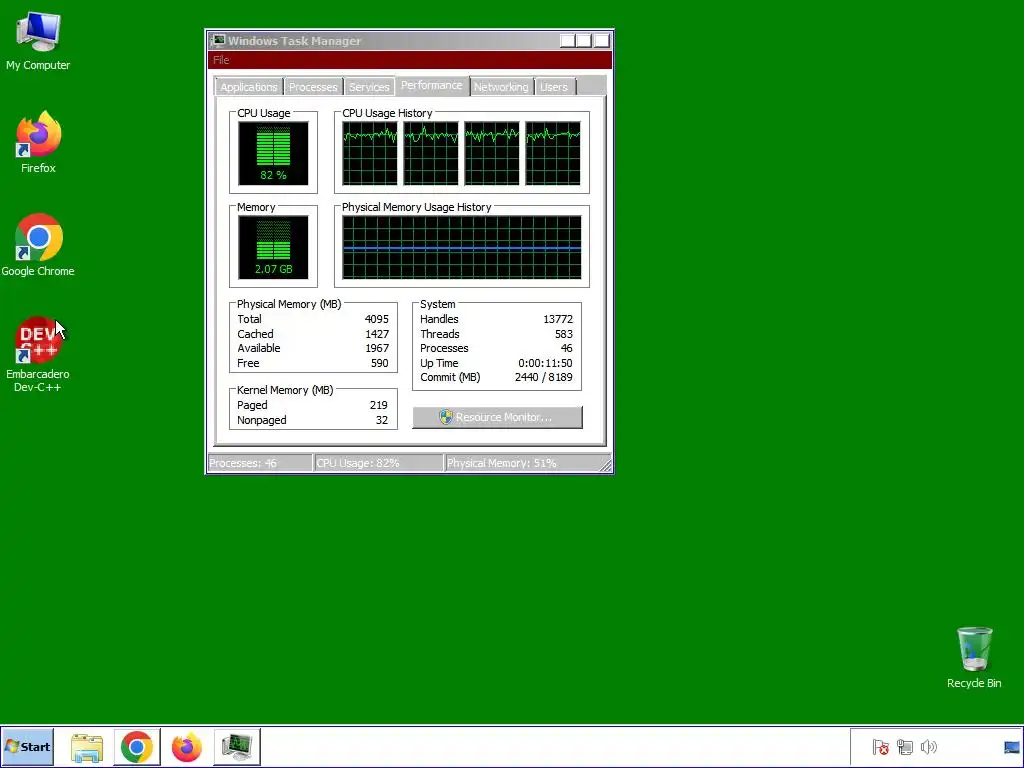Click Commit value 2440 / 8189

point(543,377)
